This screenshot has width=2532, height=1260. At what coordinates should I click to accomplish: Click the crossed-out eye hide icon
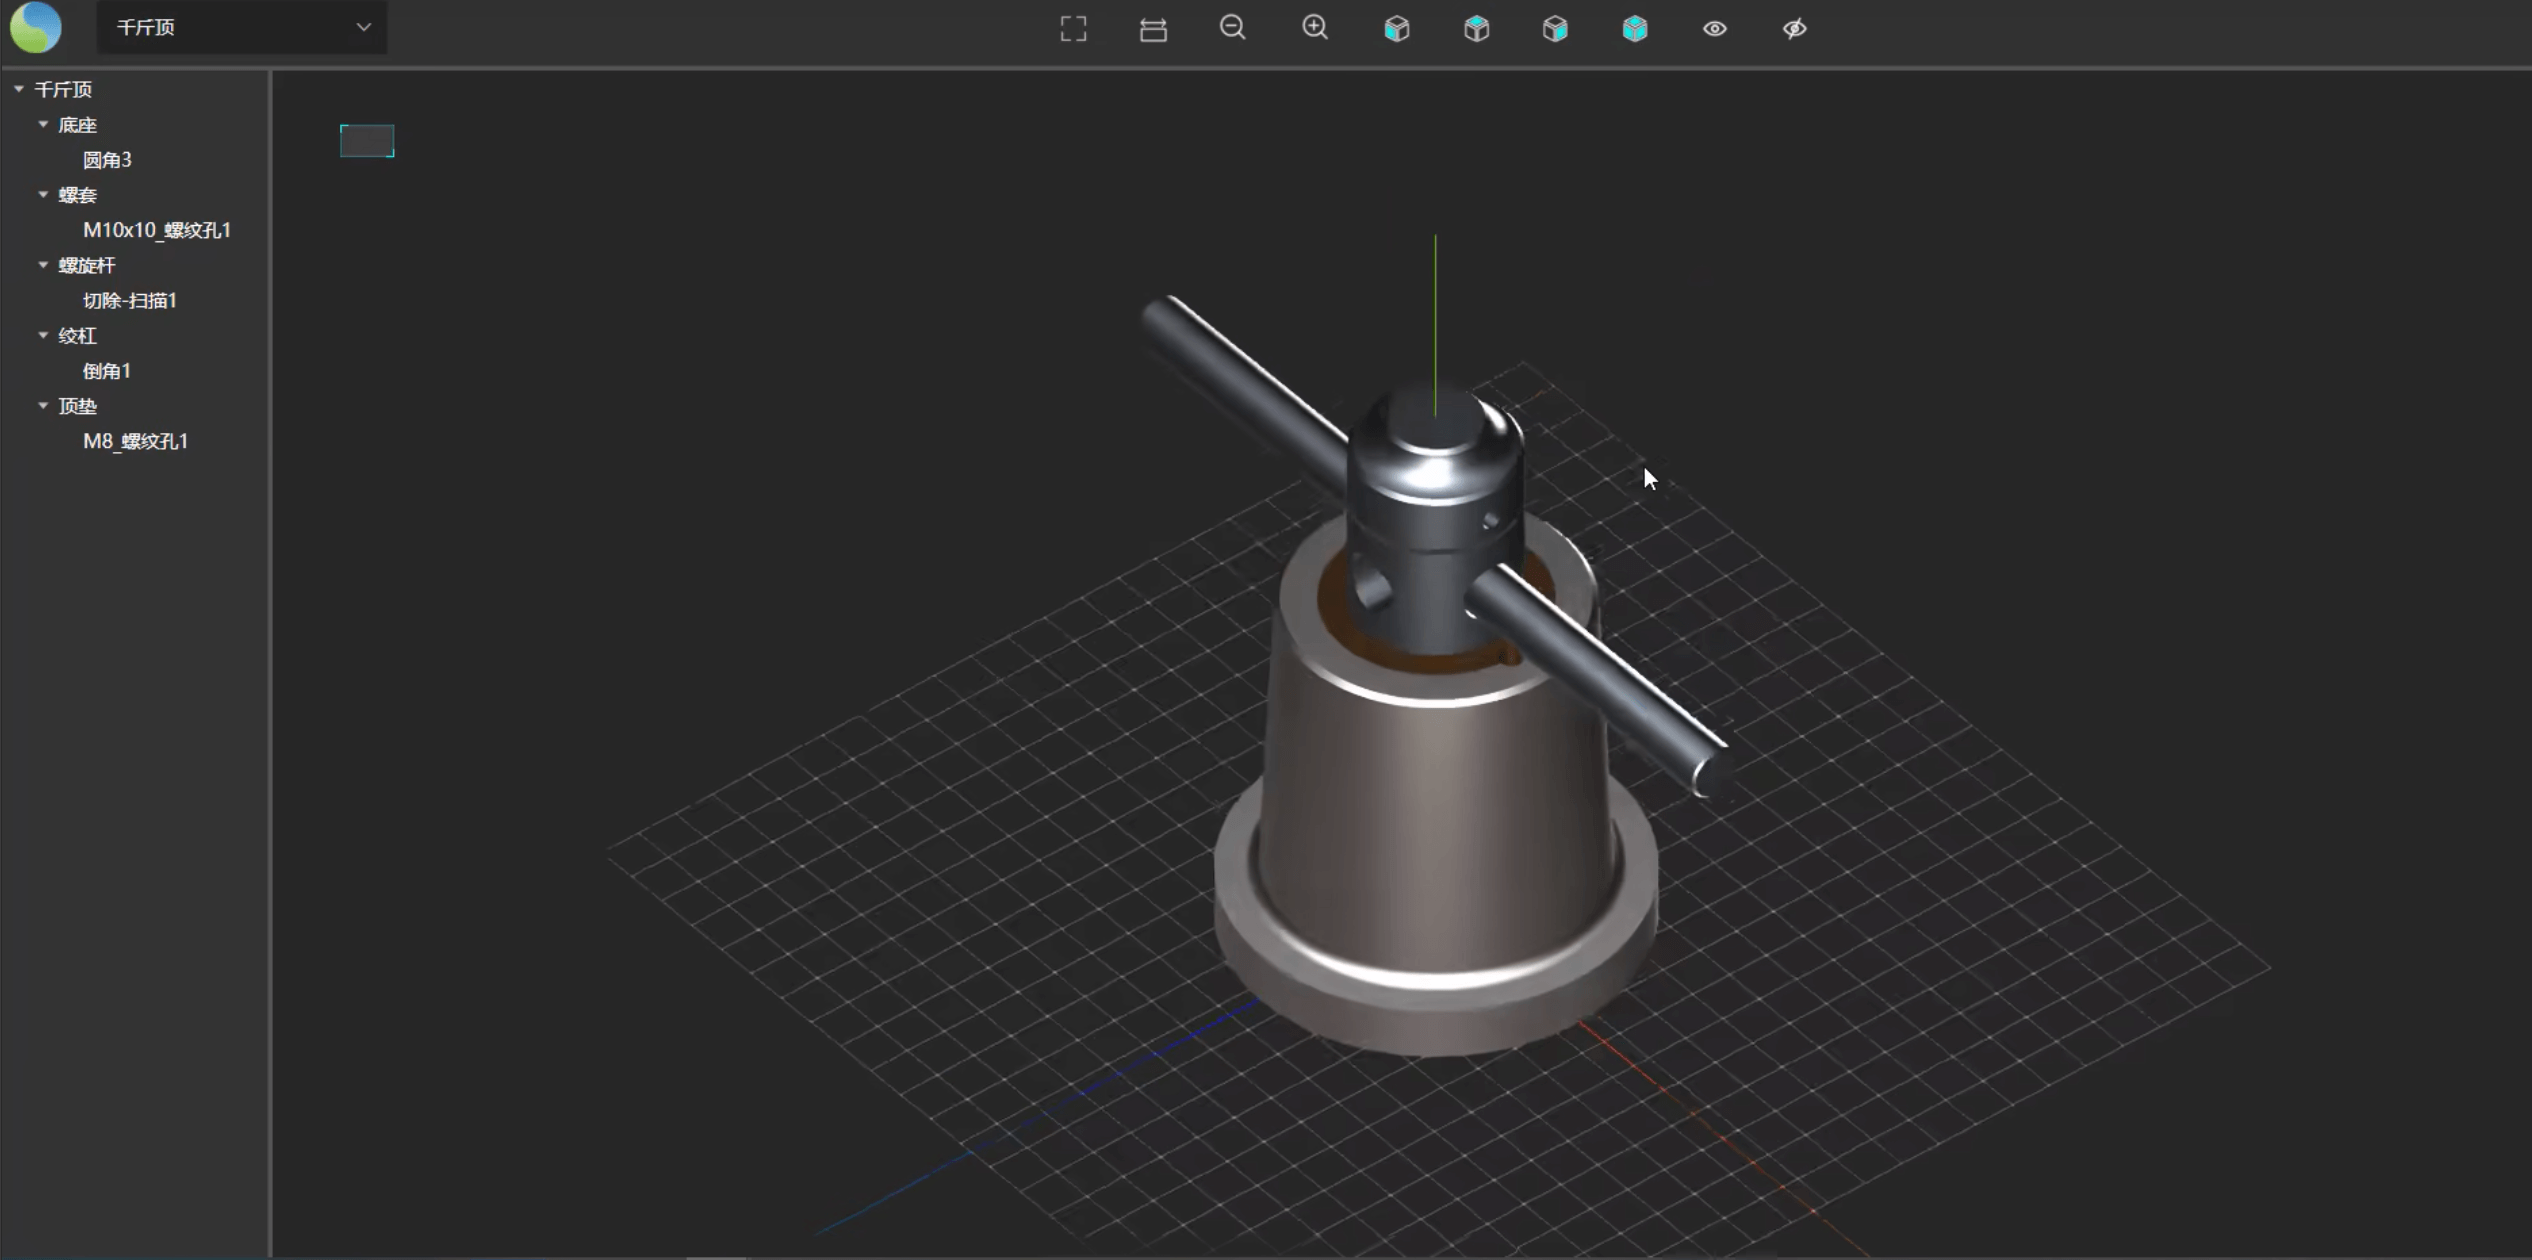1795,29
